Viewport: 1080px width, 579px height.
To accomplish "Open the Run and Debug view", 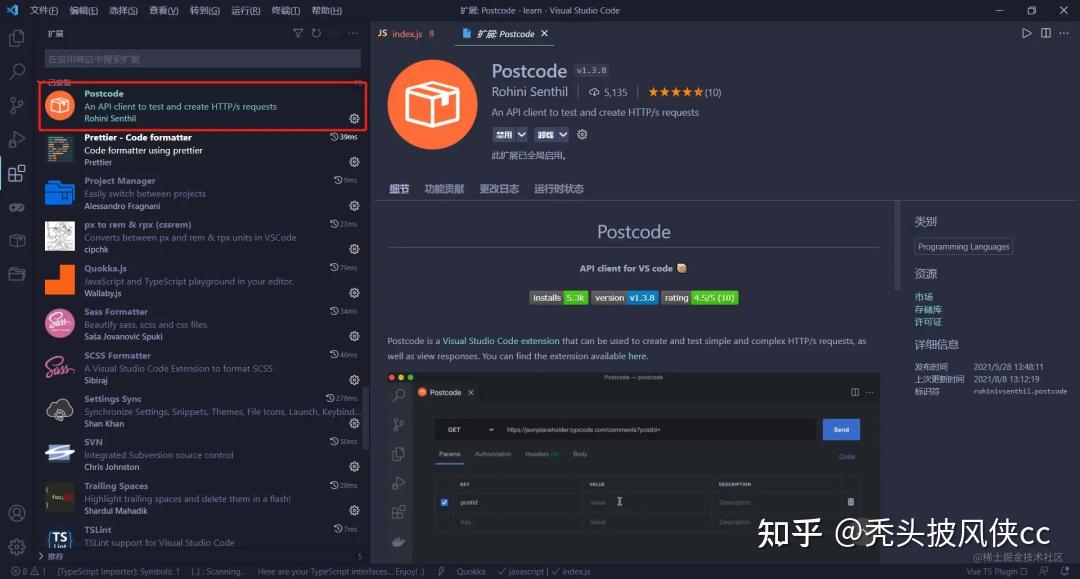I will (x=17, y=139).
